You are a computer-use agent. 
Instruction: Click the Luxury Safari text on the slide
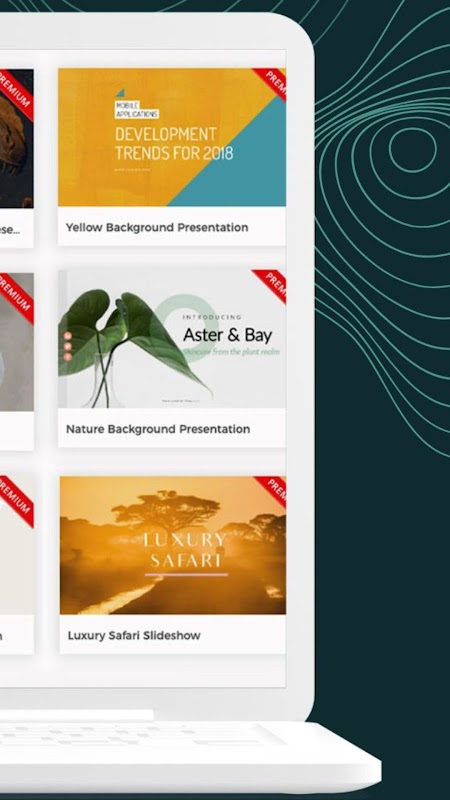(x=185, y=550)
